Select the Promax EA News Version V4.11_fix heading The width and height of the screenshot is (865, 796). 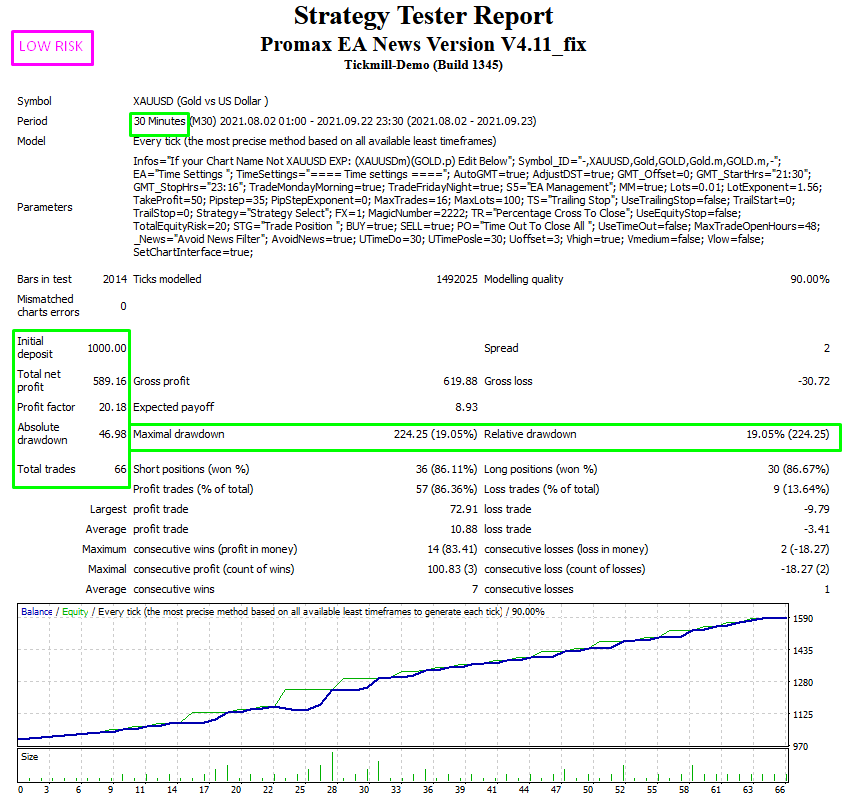pyautogui.click(x=423, y=44)
